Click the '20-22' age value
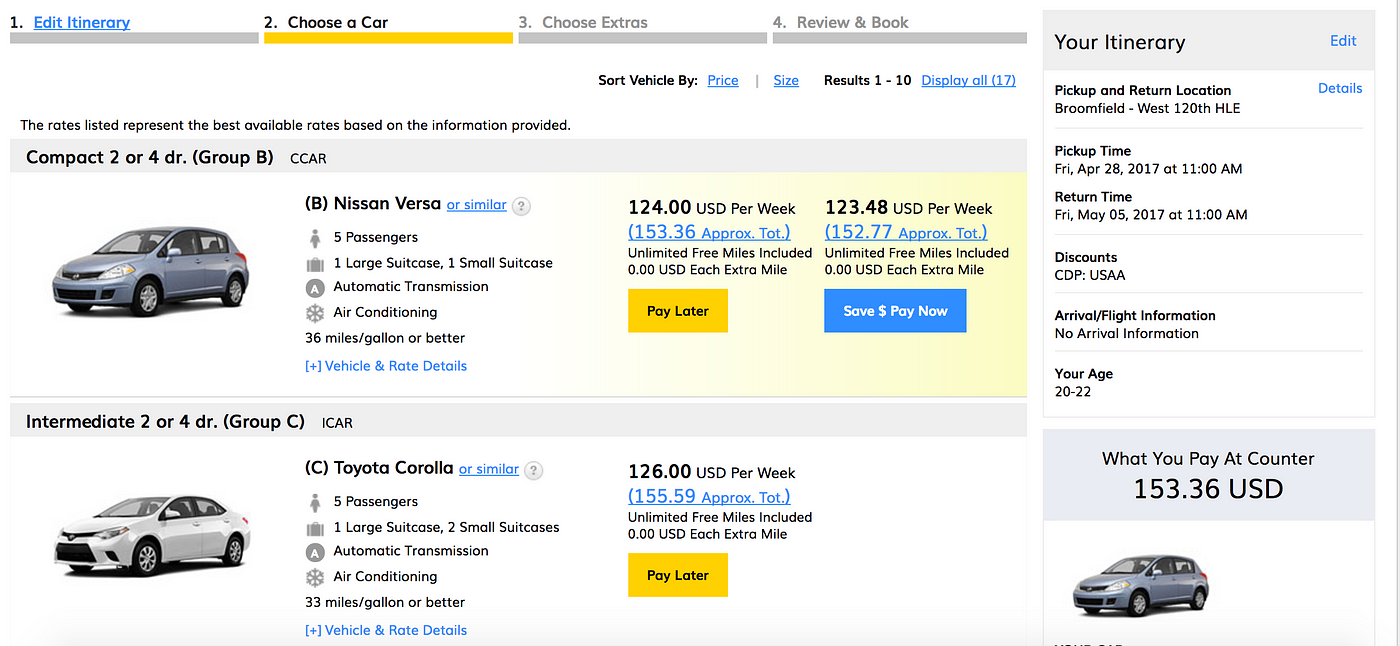Image resolution: width=1400 pixels, height=646 pixels. tap(1073, 392)
